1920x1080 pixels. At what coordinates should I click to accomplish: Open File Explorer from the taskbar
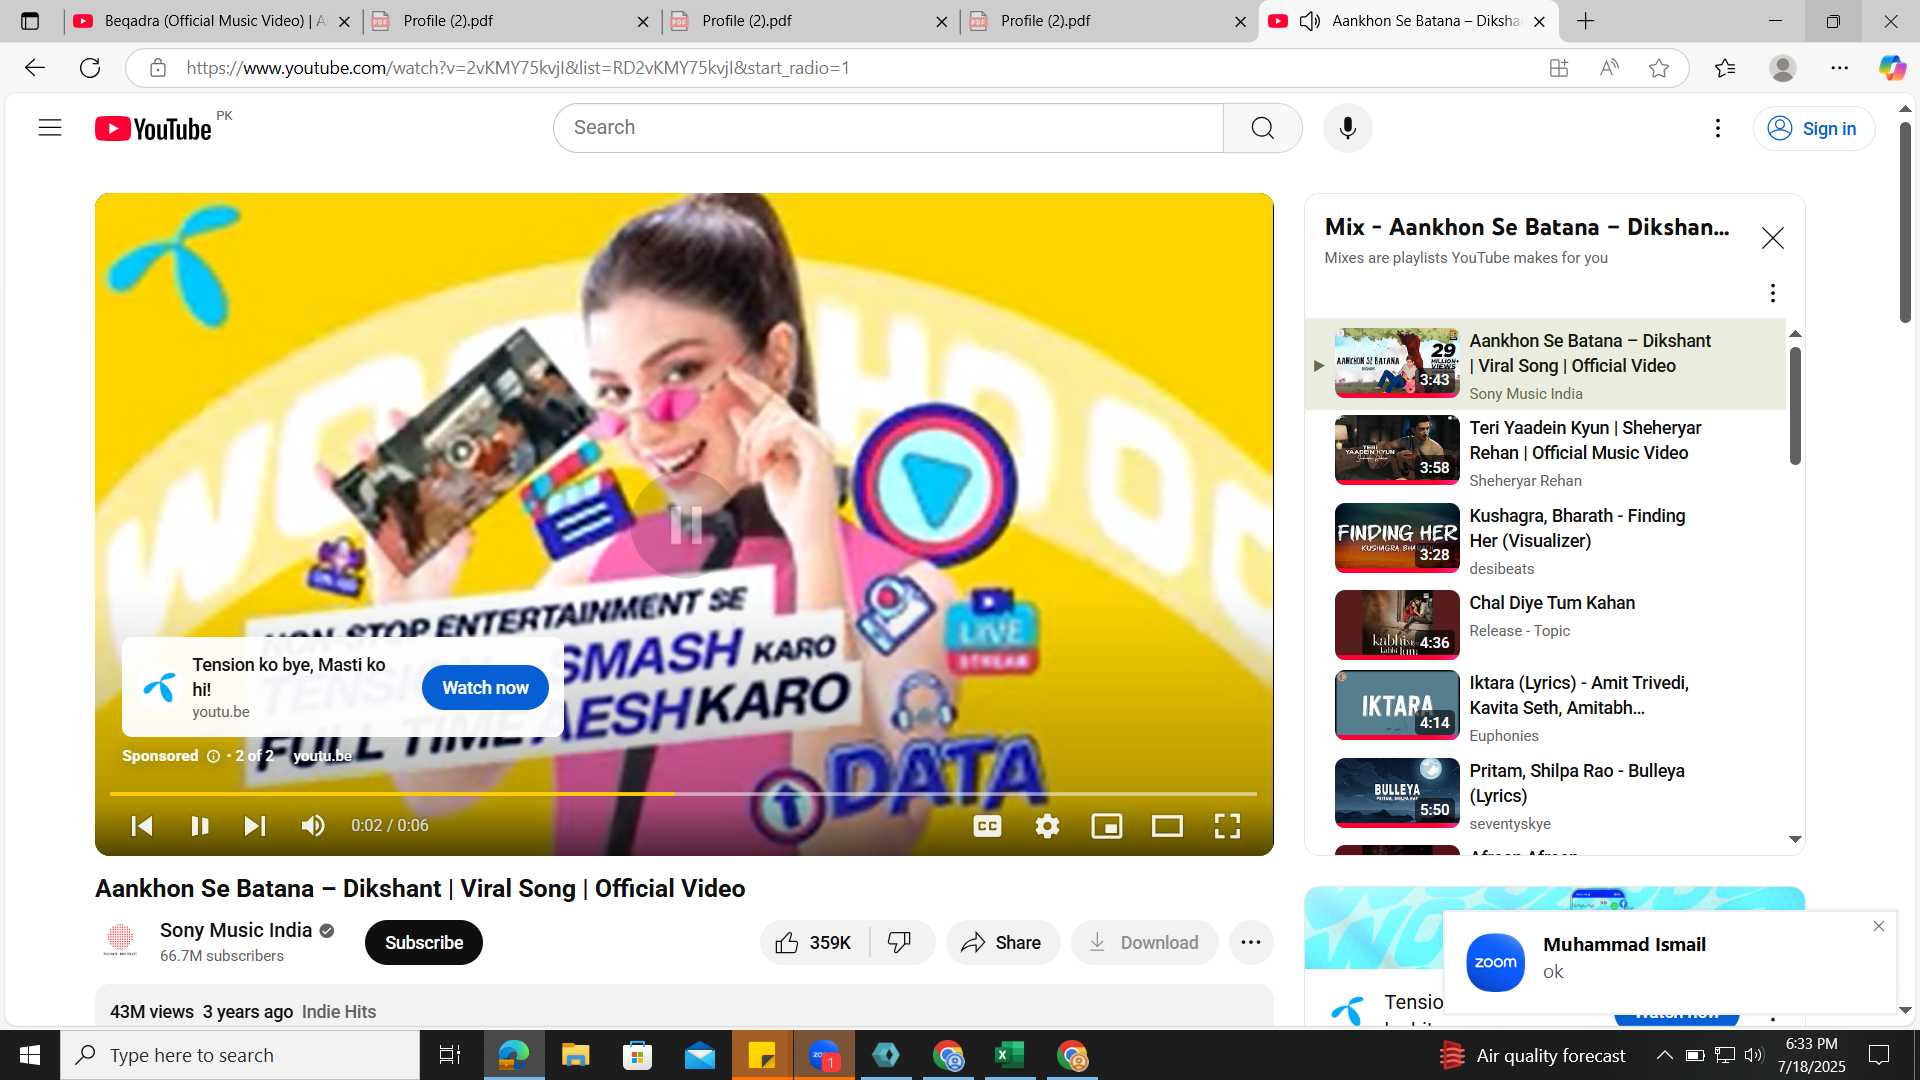click(x=575, y=1055)
